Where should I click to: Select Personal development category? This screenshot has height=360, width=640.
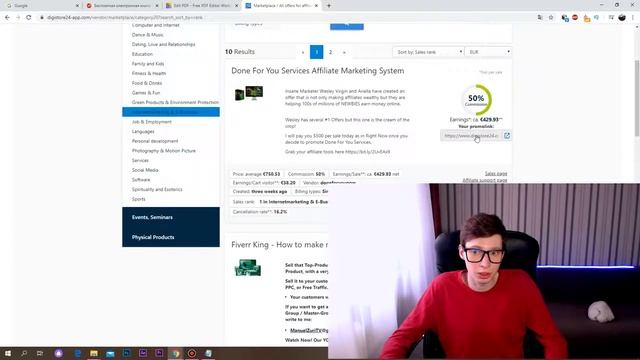tap(155, 141)
